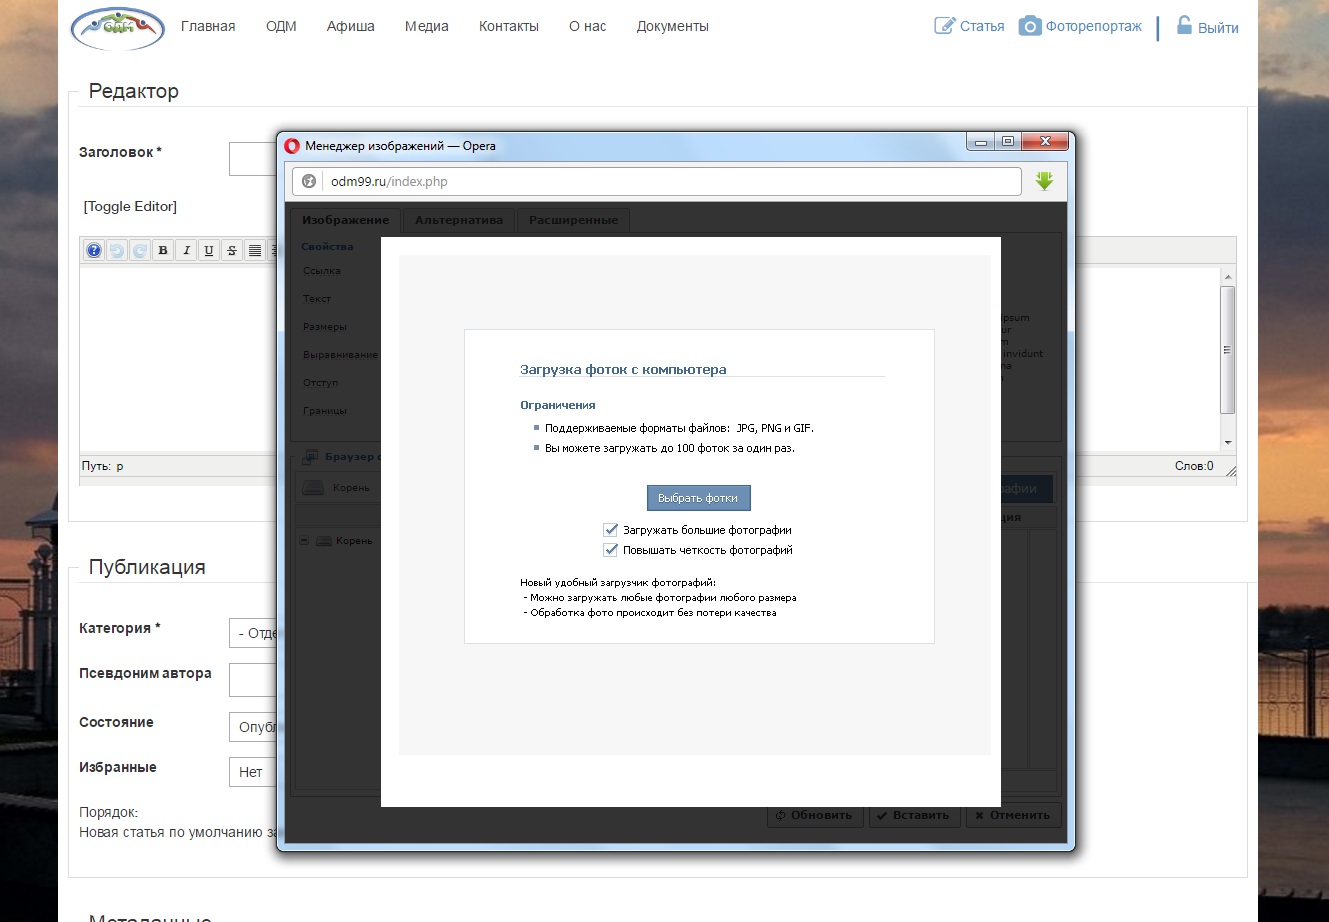Undo last edit in the editor toolbar
This screenshot has height=922, width=1329.
pyautogui.click(x=117, y=251)
